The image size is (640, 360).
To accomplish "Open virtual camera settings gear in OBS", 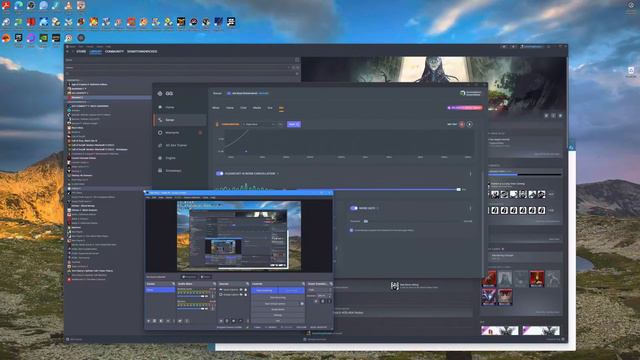I will (x=302, y=304).
